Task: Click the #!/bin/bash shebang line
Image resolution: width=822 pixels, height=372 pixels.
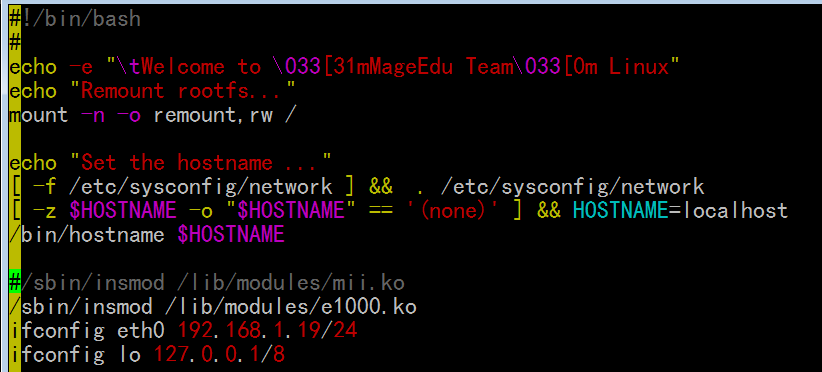Action: tap(75, 19)
